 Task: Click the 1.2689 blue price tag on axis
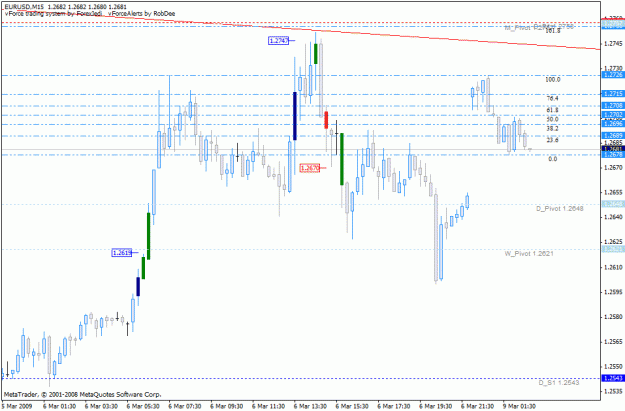tap(613, 136)
